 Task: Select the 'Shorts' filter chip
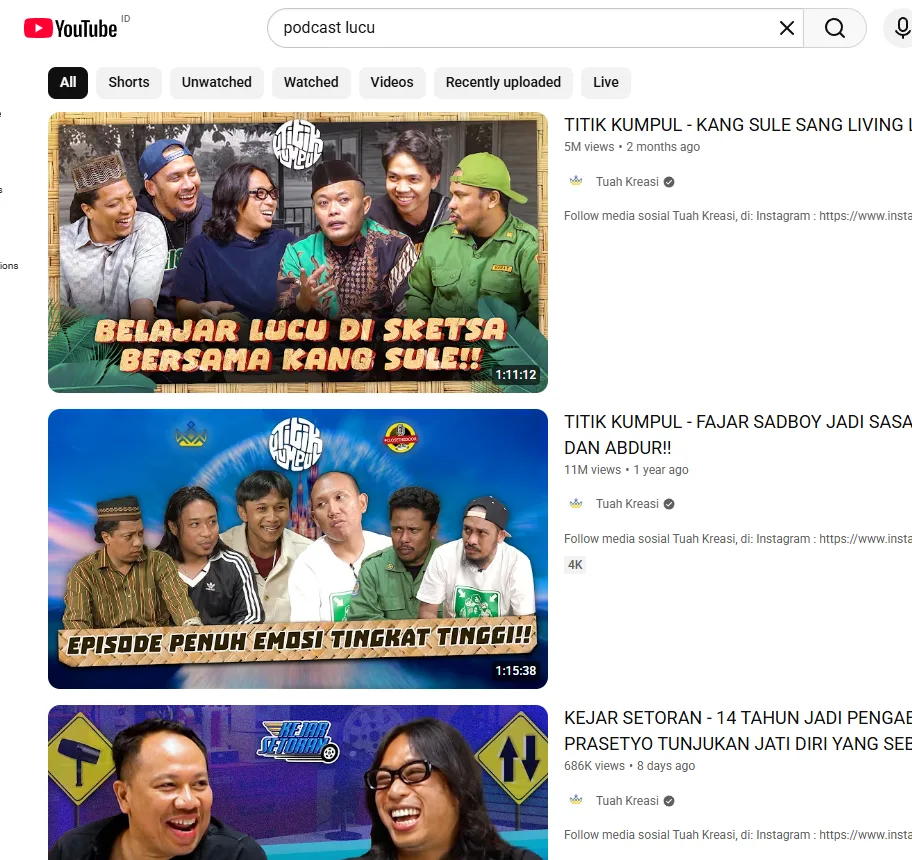129,83
